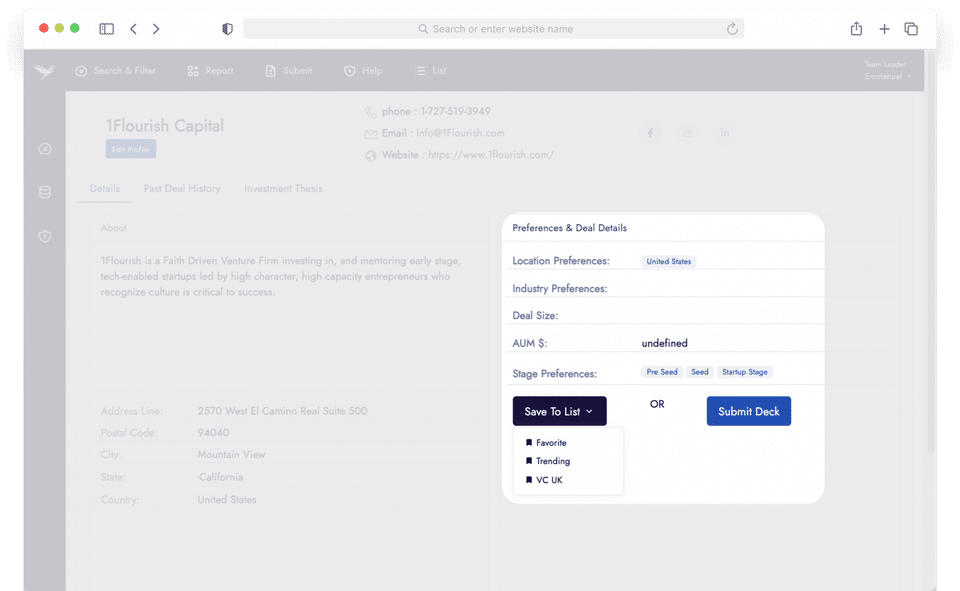Select the envelope icon beside Email
This screenshot has height=591, width=960.
pyautogui.click(x=370, y=134)
